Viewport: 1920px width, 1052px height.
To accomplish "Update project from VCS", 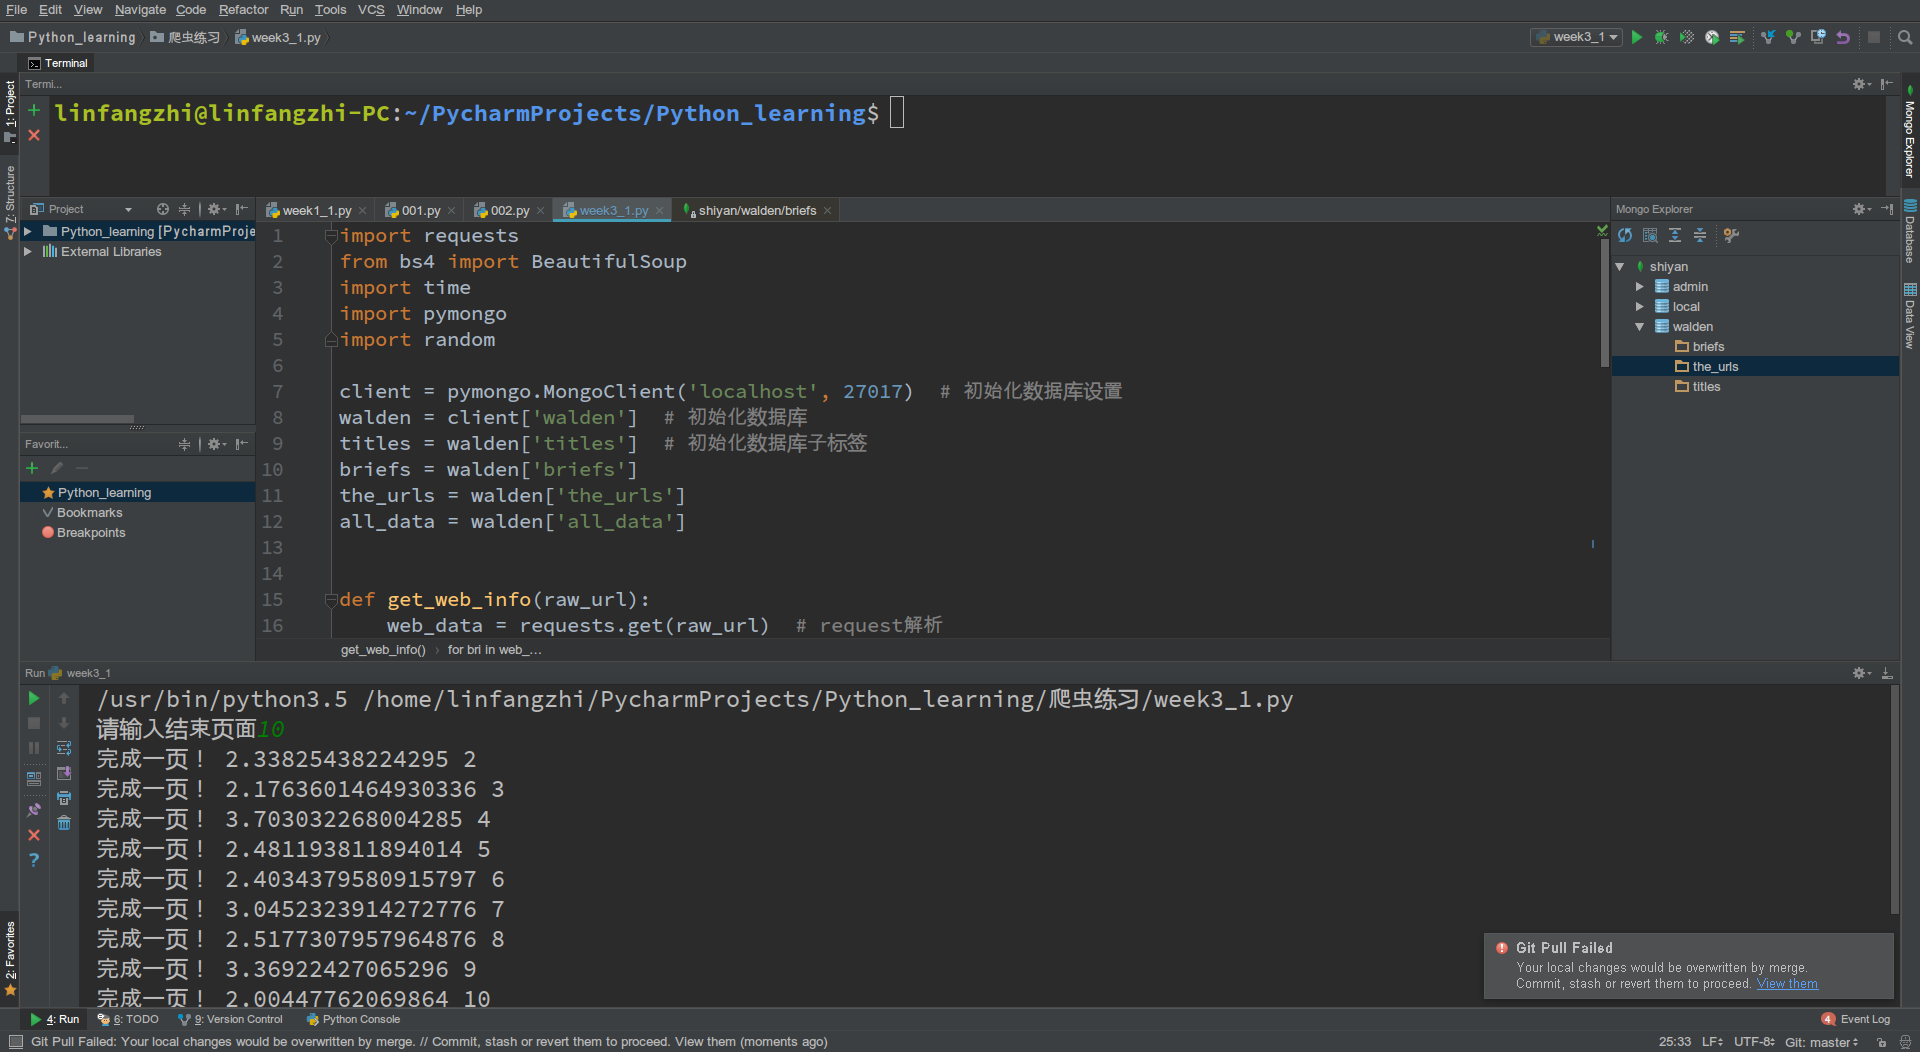I will (1768, 37).
